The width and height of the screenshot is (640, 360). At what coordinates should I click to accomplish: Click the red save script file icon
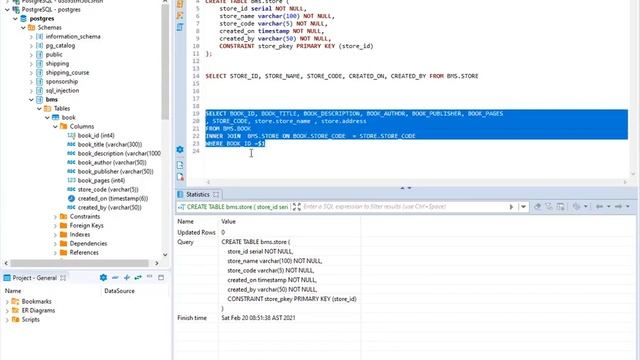click(x=180, y=177)
